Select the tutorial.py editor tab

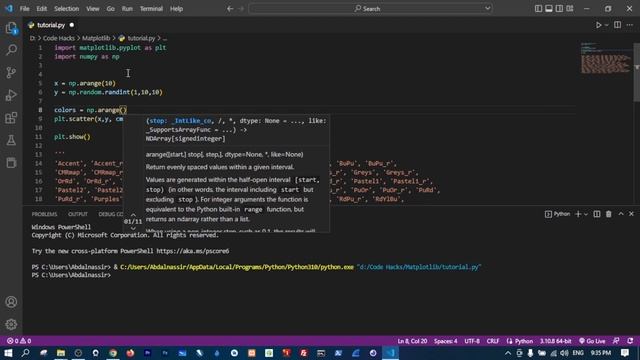[51, 25]
